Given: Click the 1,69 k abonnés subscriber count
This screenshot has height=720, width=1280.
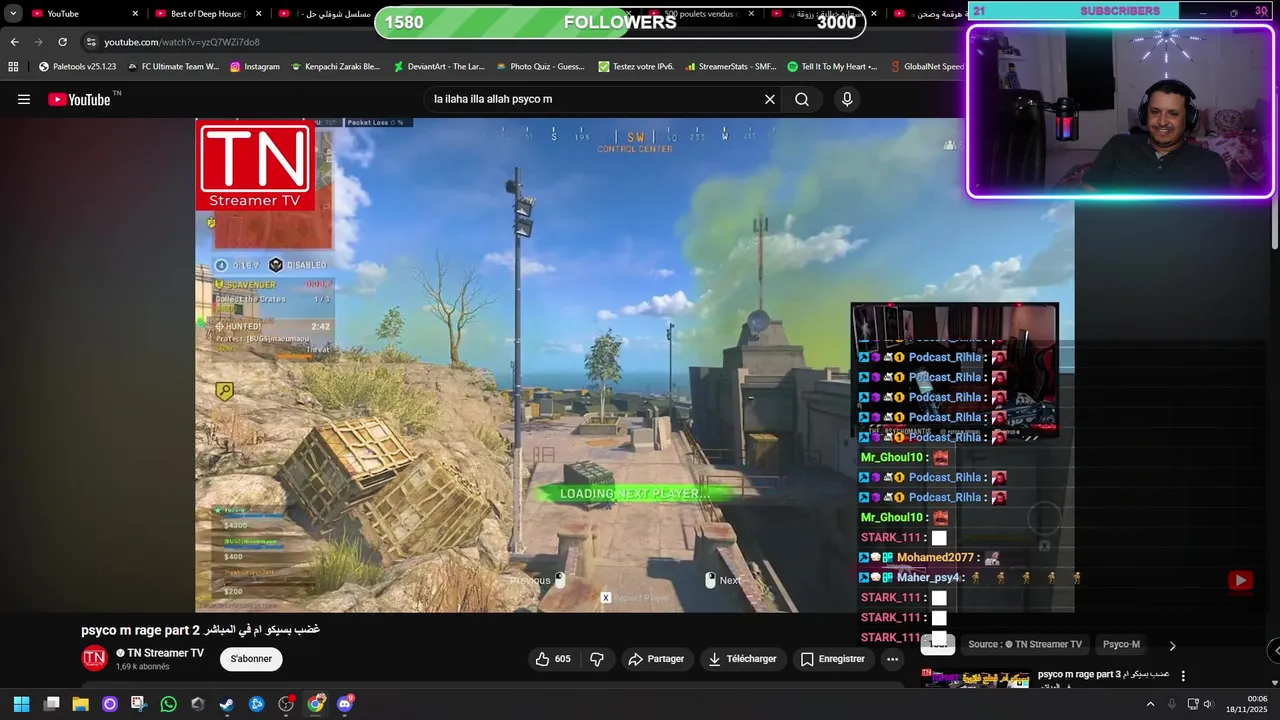Looking at the screenshot, I should pyautogui.click(x=143, y=667).
